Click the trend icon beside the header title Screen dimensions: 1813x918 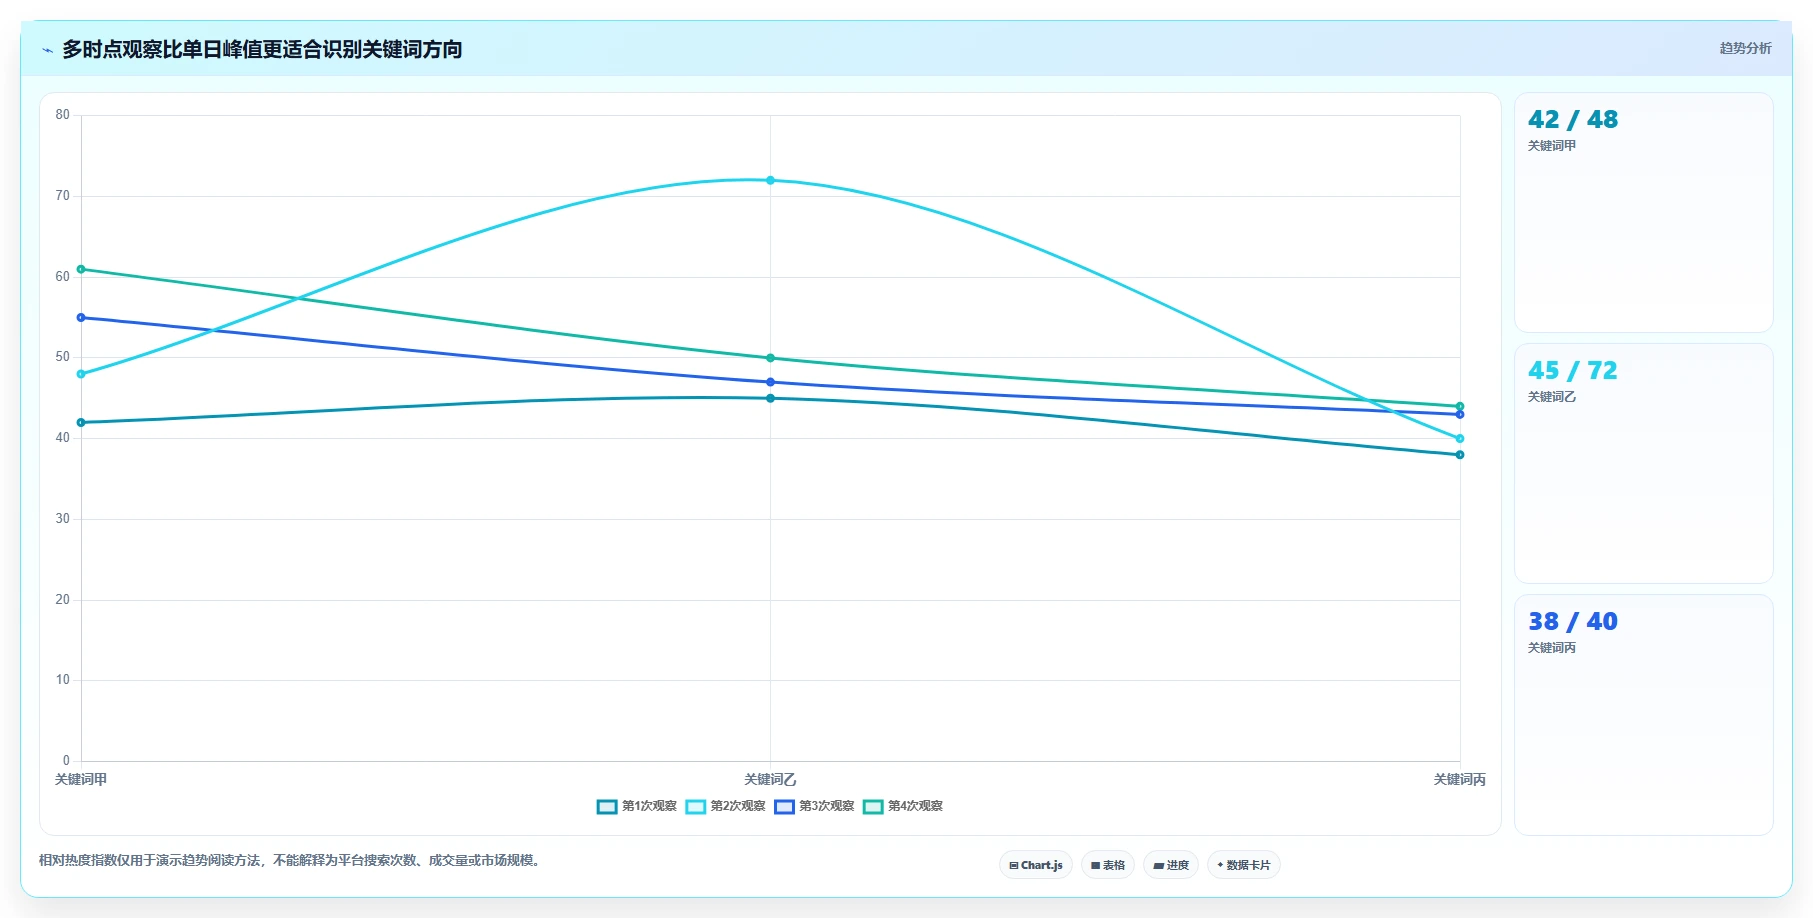pyautogui.click(x=47, y=50)
